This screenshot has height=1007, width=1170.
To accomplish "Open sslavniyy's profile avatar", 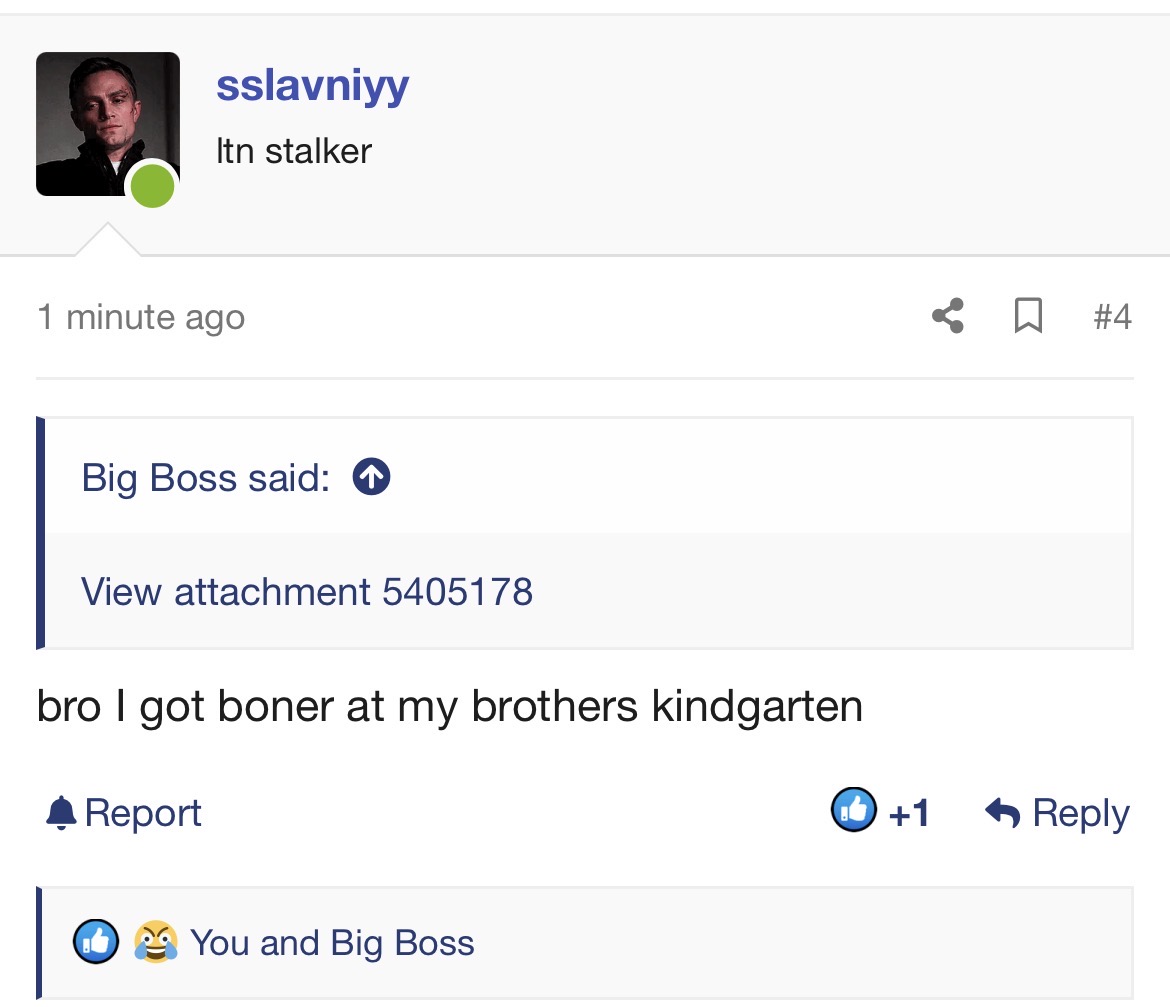I will pos(107,124).
